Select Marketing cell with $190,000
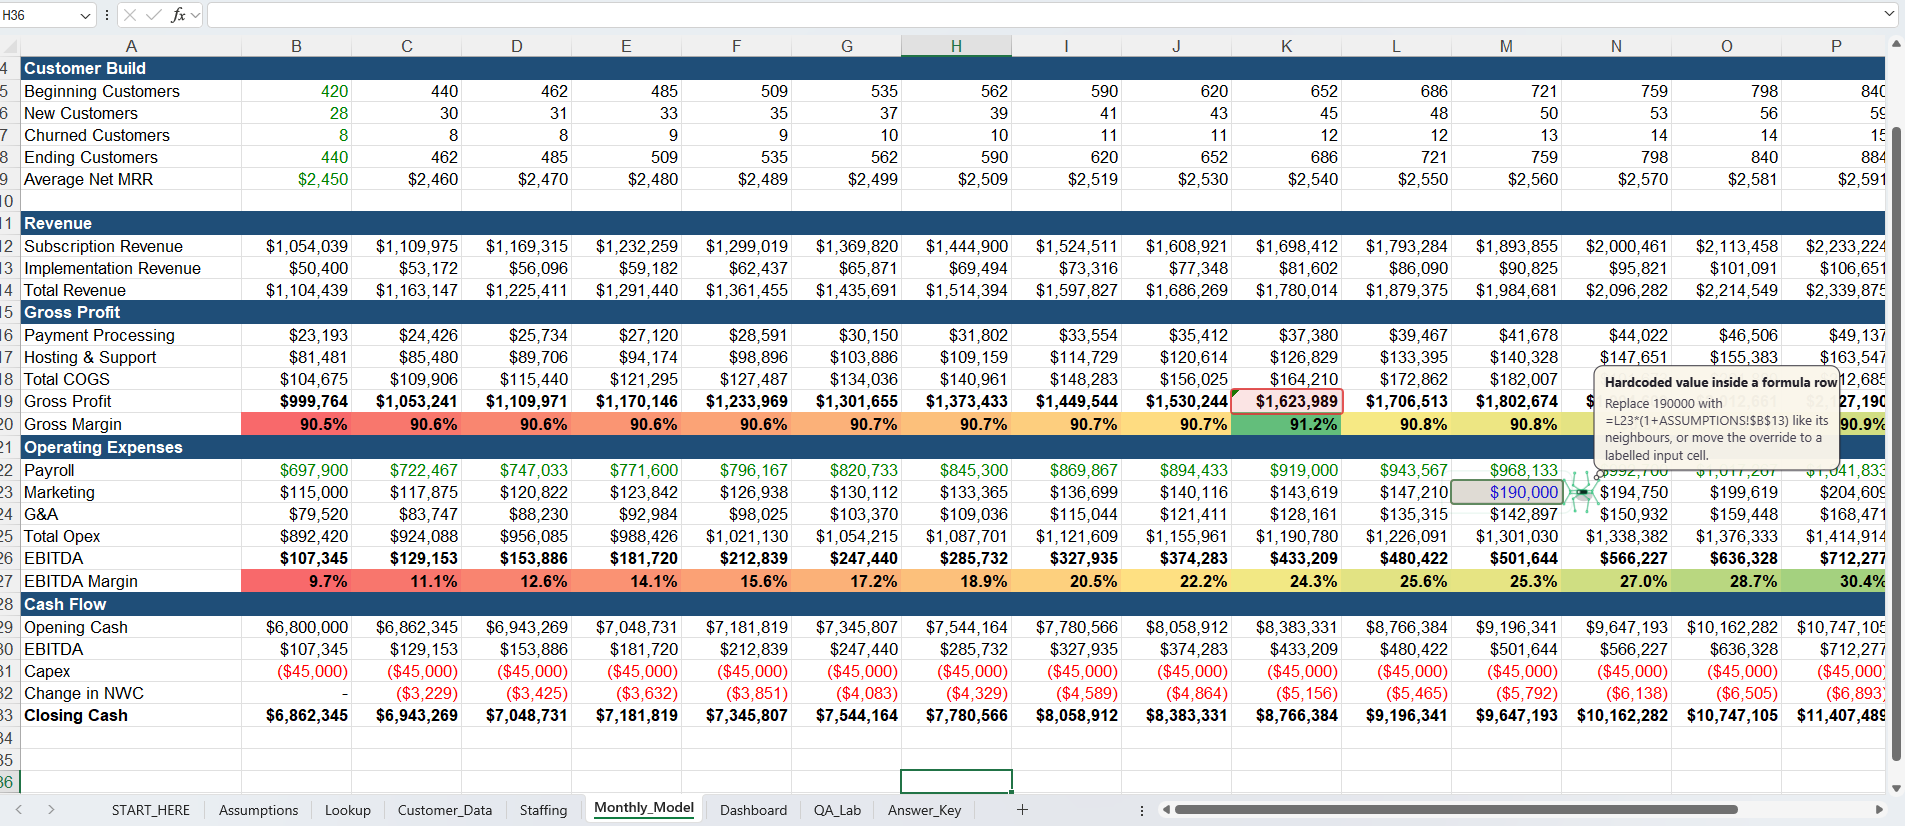Image resolution: width=1905 pixels, height=827 pixels. (1506, 492)
